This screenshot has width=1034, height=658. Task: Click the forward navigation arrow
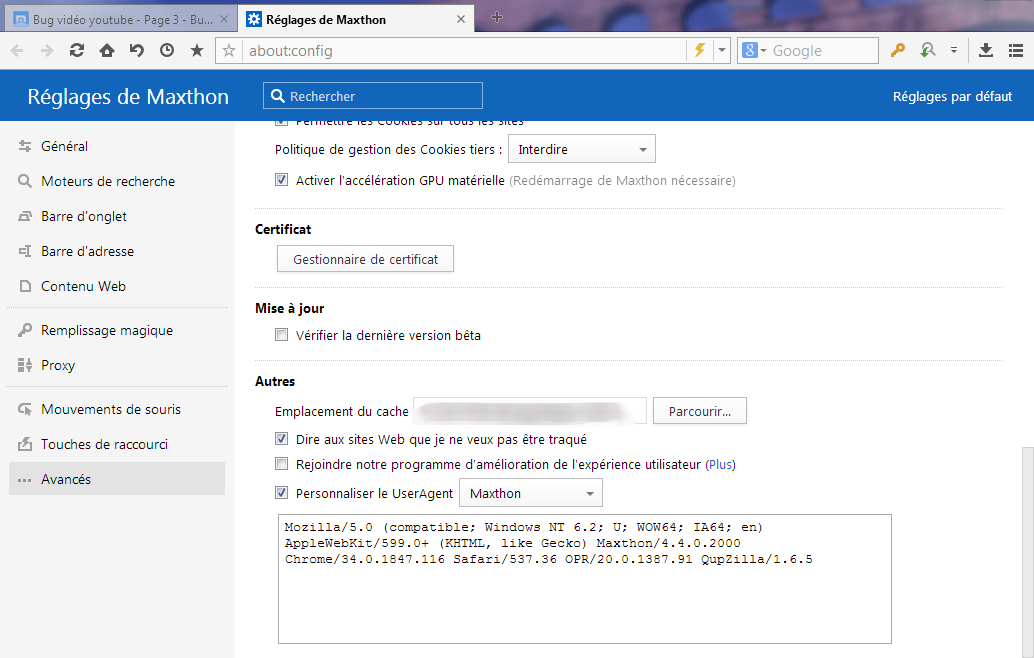(x=47, y=50)
